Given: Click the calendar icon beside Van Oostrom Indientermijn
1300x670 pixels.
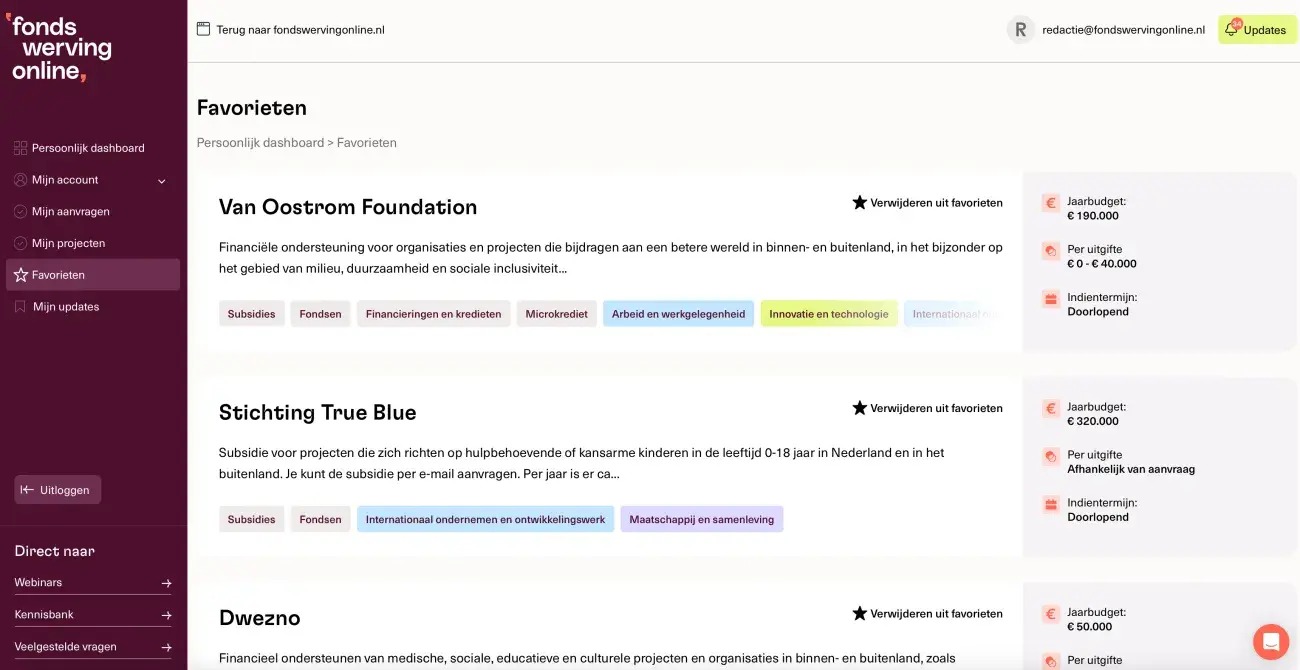Looking at the screenshot, I should [x=1050, y=299].
